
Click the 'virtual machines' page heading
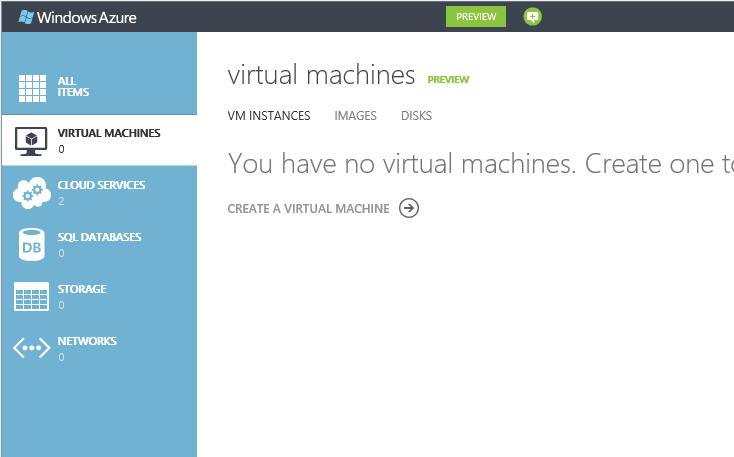tap(321, 75)
